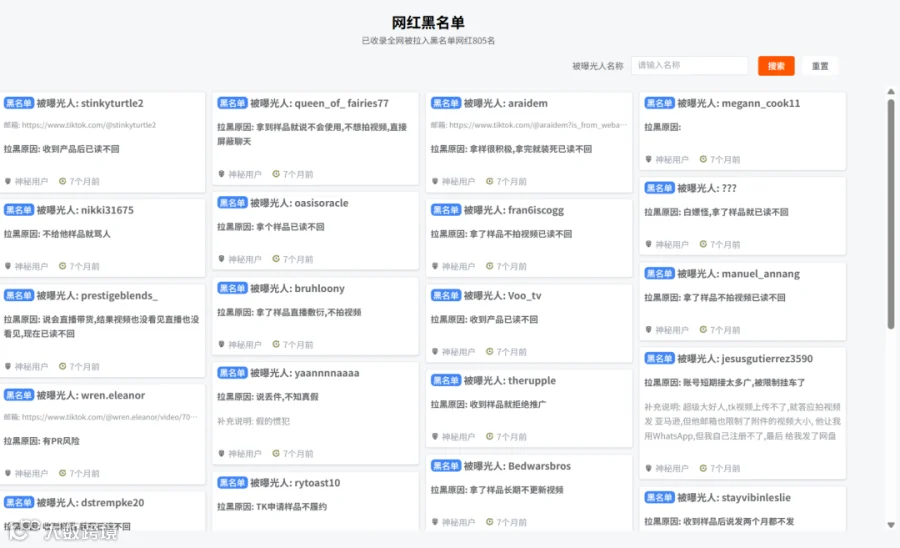Open the araidem TikTok URL link
The image size is (900, 548).
coord(538,125)
